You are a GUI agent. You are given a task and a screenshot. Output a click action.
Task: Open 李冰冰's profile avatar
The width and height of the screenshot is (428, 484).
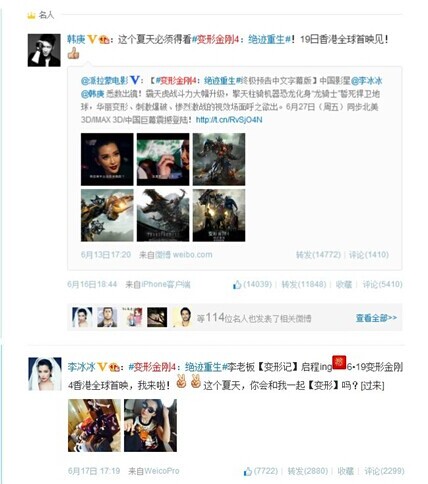coord(45,374)
